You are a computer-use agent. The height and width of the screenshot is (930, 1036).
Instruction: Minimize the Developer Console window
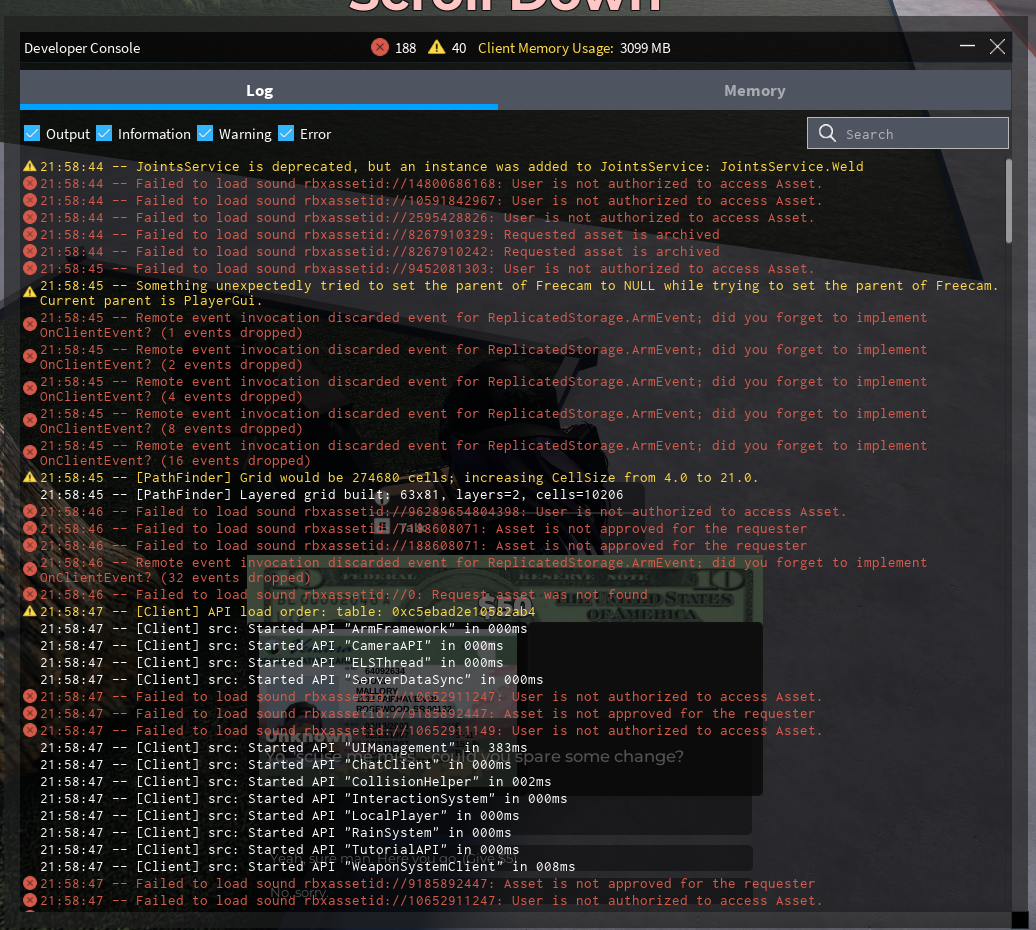(x=967, y=47)
